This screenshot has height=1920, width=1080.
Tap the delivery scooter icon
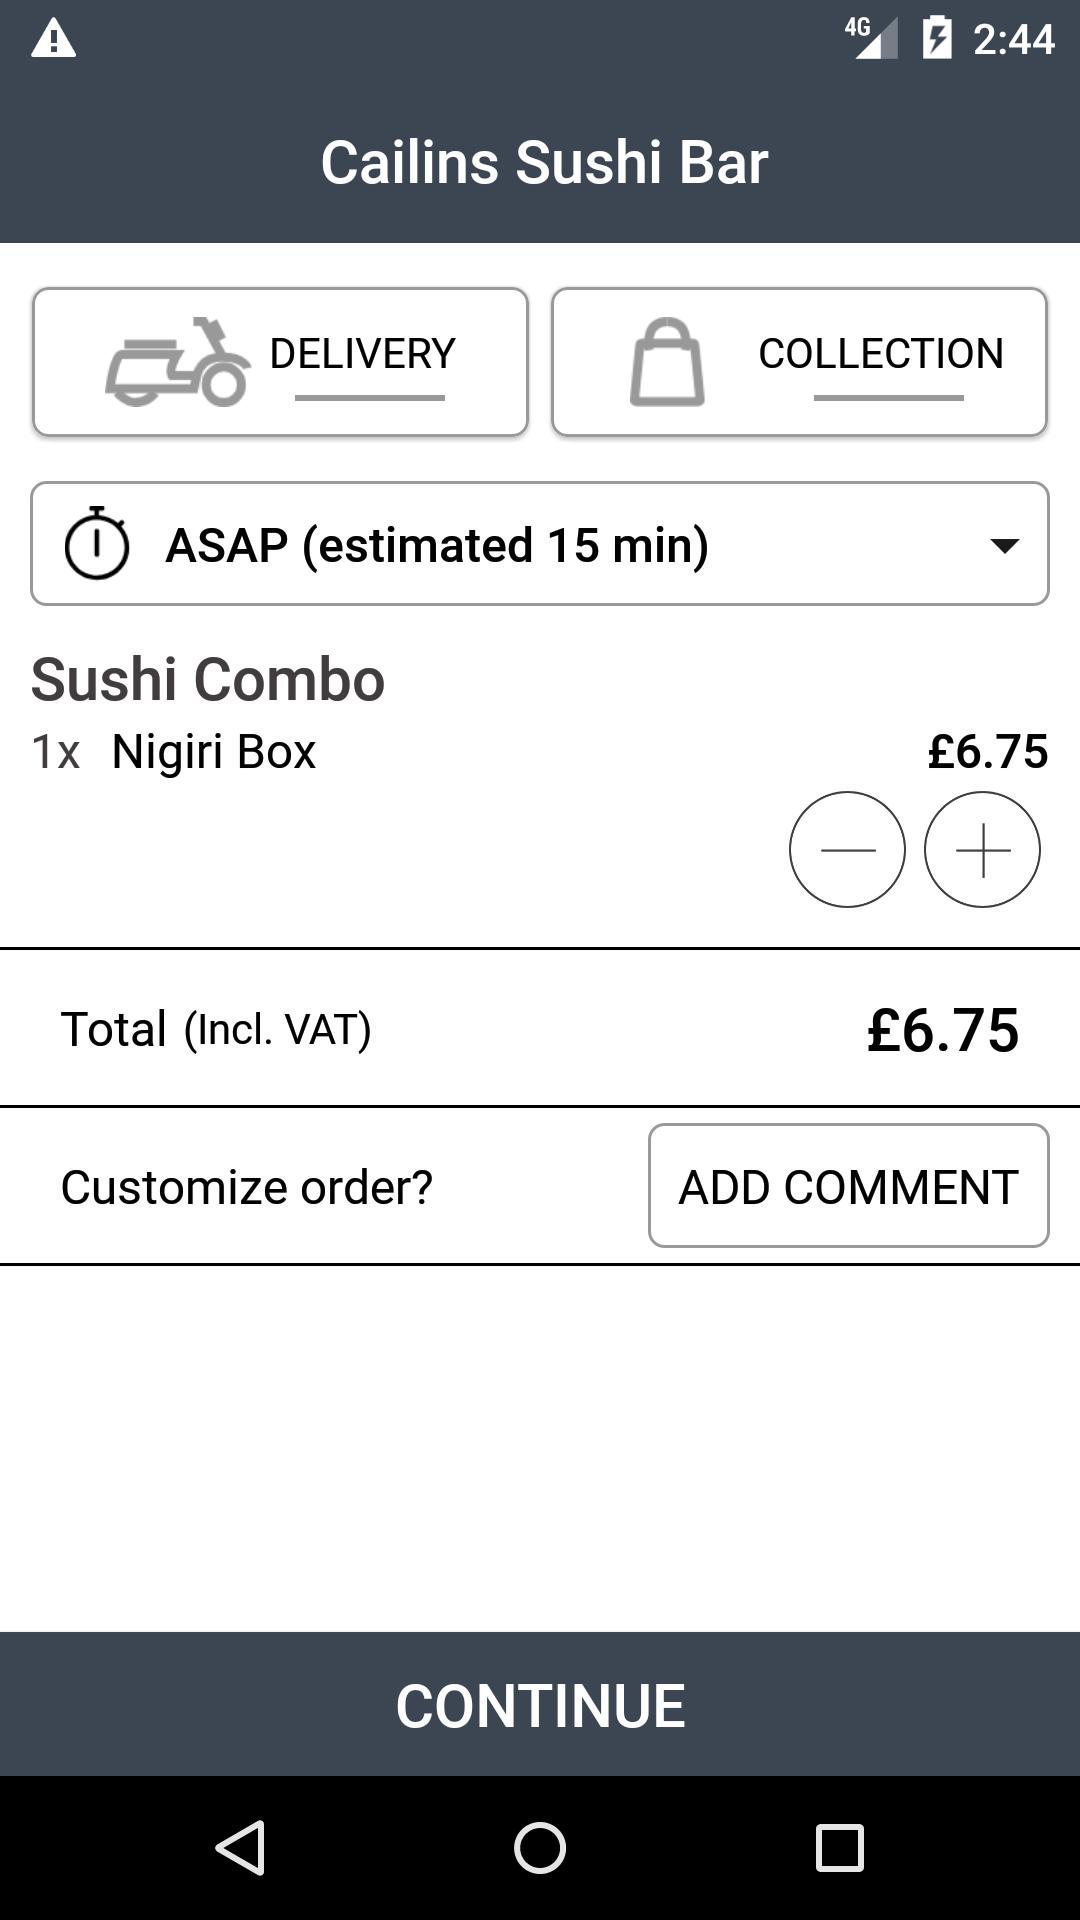click(178, 362)
